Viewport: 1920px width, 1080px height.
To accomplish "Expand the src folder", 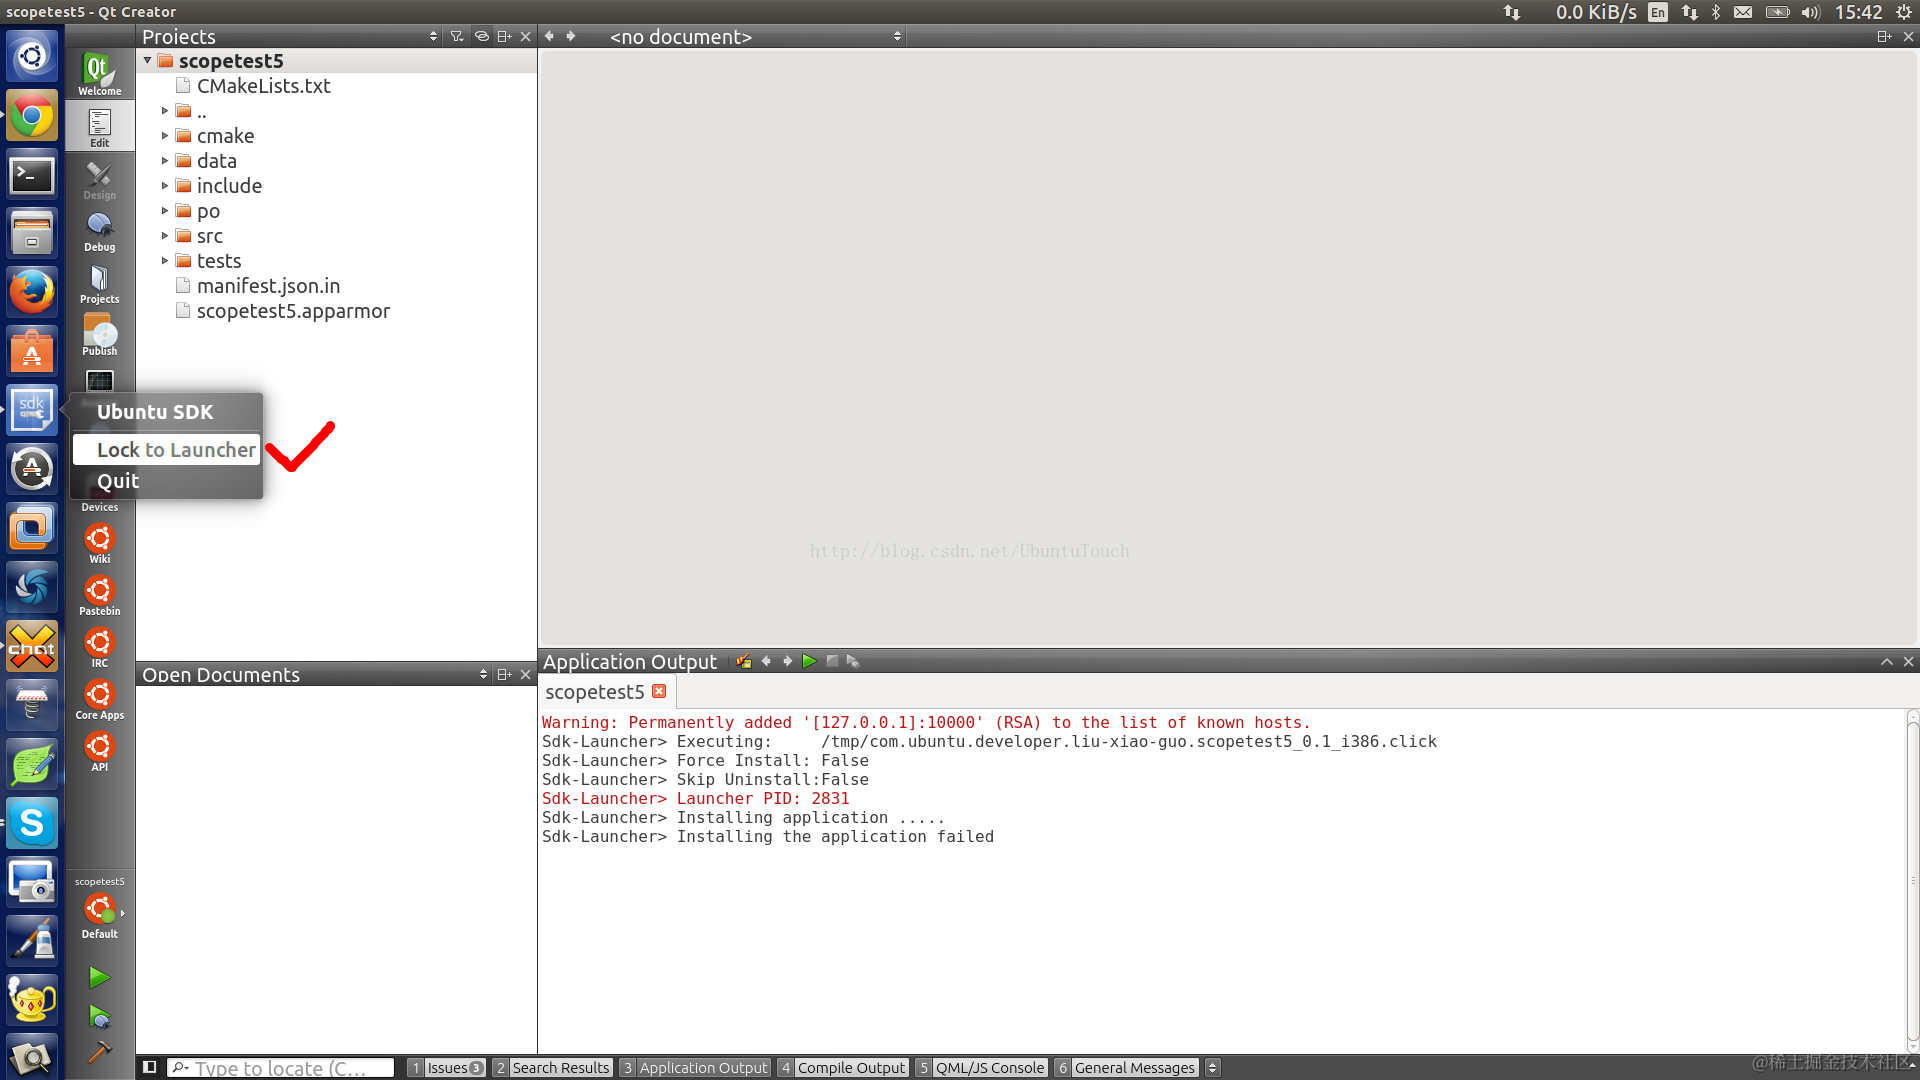I will tap(165, 236).
